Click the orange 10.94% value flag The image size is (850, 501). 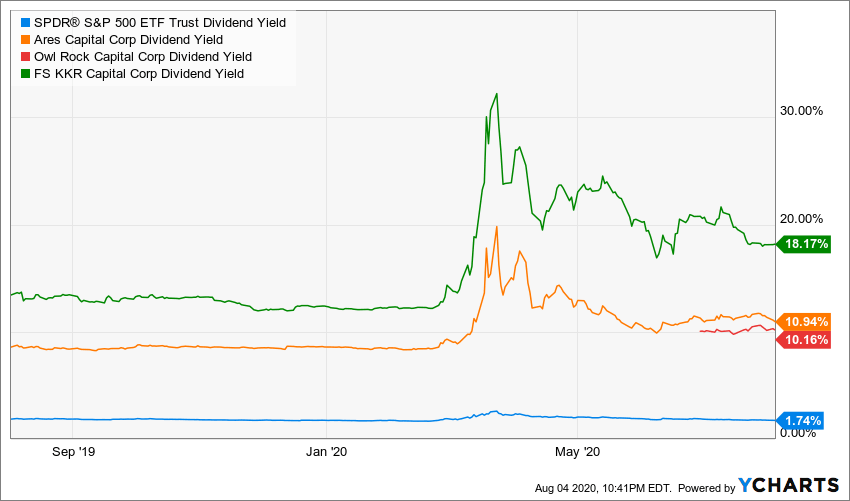point(804,322)
